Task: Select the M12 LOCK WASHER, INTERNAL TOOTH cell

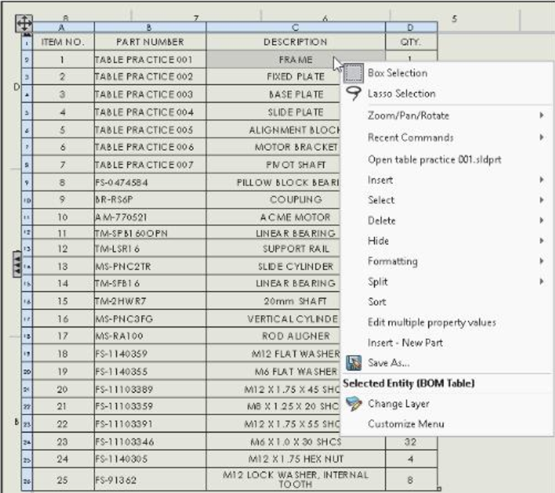Action: coord(296,480)
